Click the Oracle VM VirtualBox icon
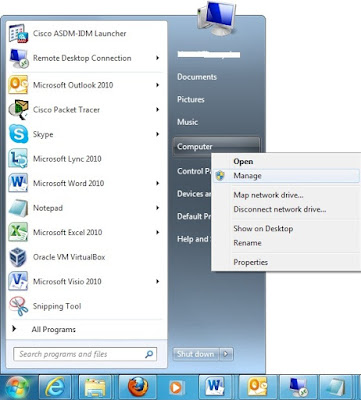Screen dimensions: 361x400 click(18, 257)
